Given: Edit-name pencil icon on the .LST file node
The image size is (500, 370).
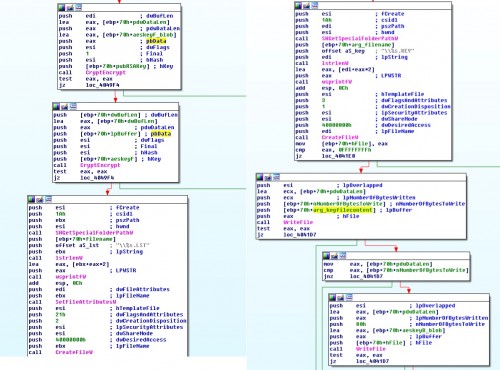Looking at the screenshot, I should [x=40, y=199].
